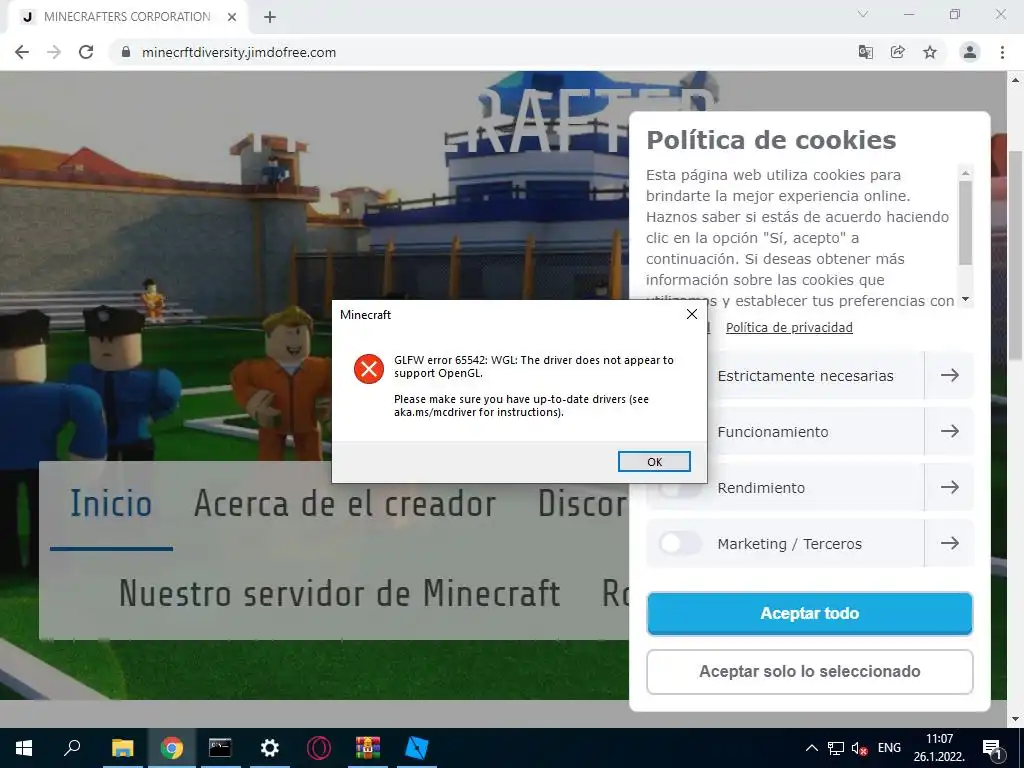
Task: Open network status tray icon
Action: click(835, 748)
